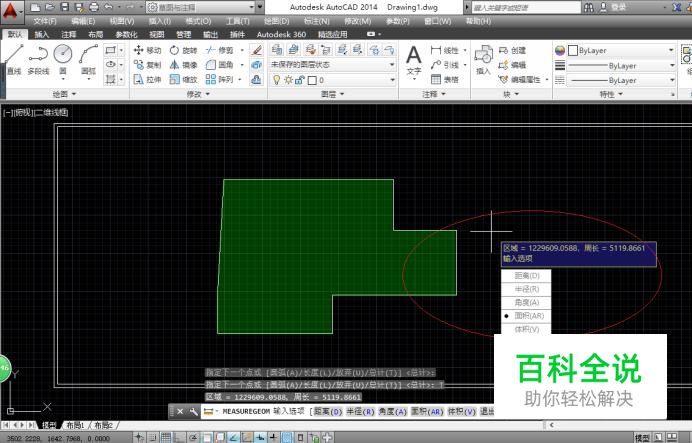Switch to the 布局1 layout tab

coord(76,425)
